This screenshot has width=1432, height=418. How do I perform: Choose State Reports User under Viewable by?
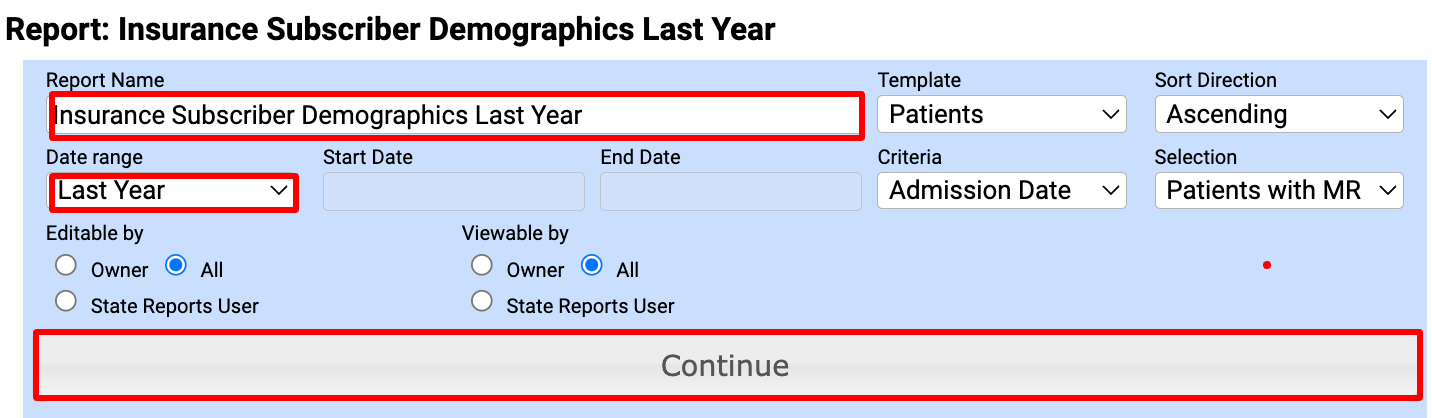click(x=482, y=301)
